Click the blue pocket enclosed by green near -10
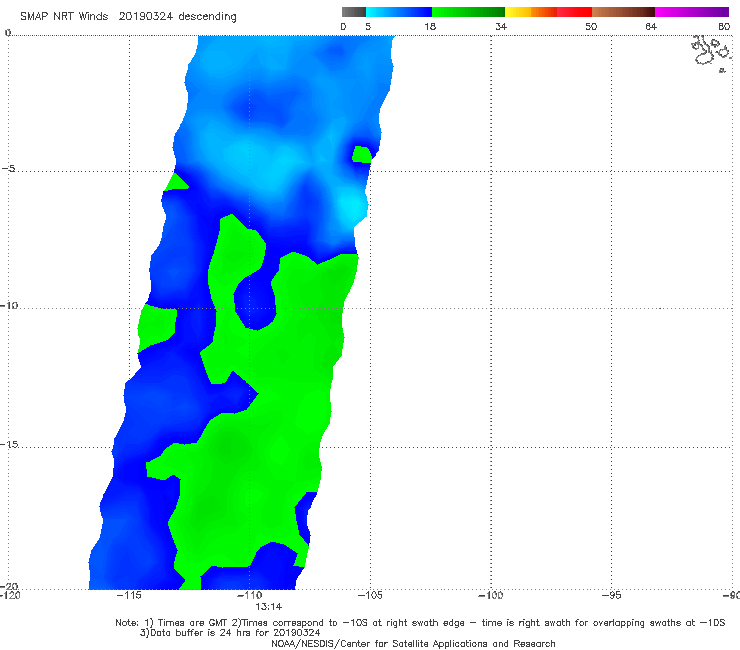 pyautogui.click(x=254, y=301)
